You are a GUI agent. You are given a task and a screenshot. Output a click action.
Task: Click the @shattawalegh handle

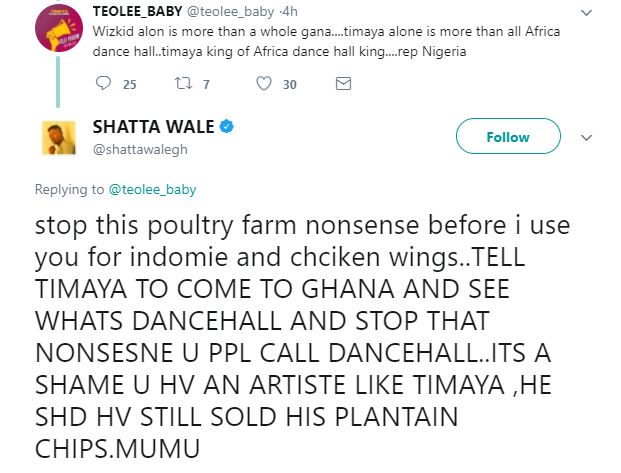(139, 149)
